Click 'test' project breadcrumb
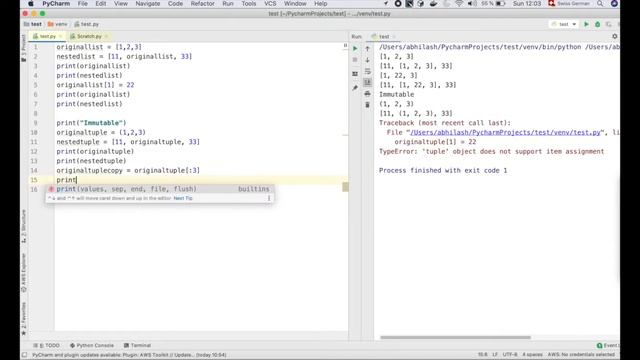This screenshot has width=640, height=360. click(x=33, y=24)
